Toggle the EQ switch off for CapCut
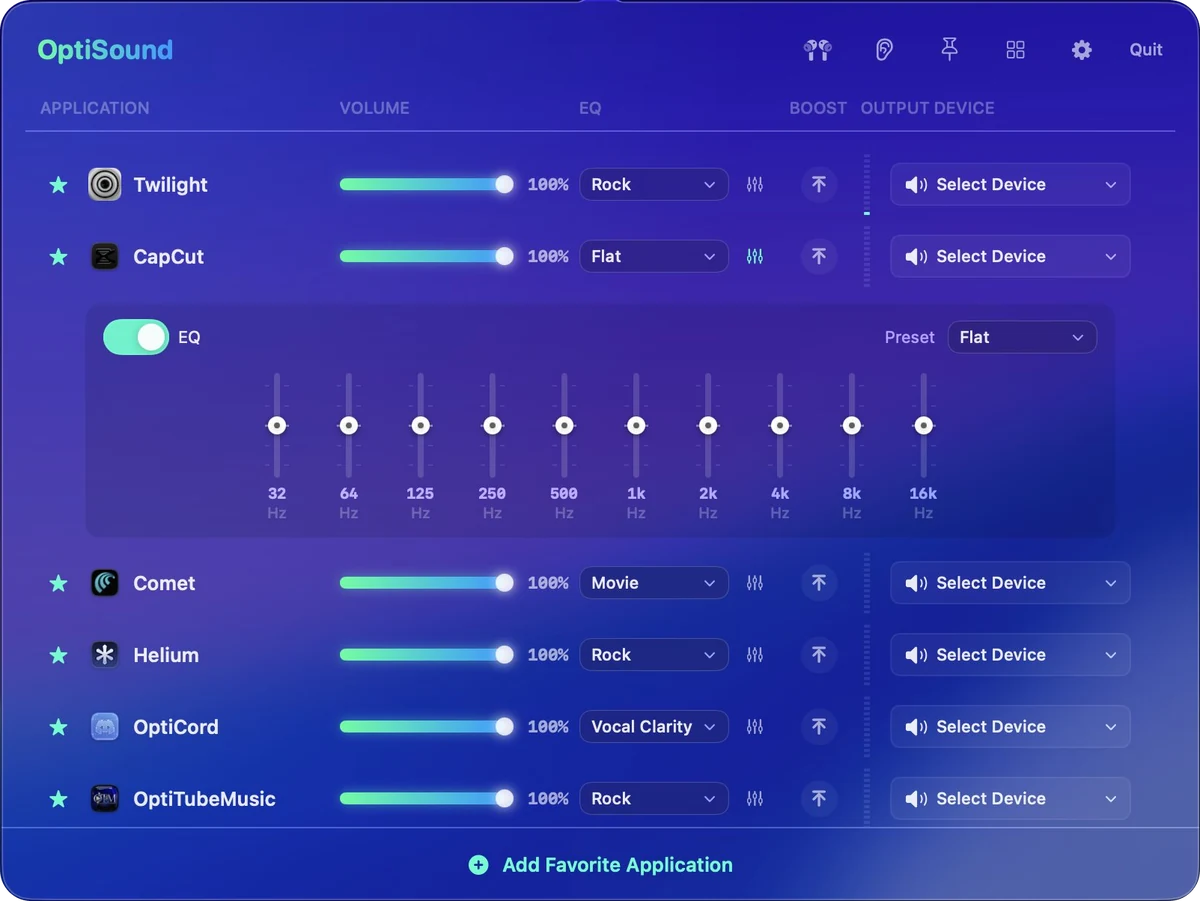Viewport: 1200px width, 901px height. 136,337
